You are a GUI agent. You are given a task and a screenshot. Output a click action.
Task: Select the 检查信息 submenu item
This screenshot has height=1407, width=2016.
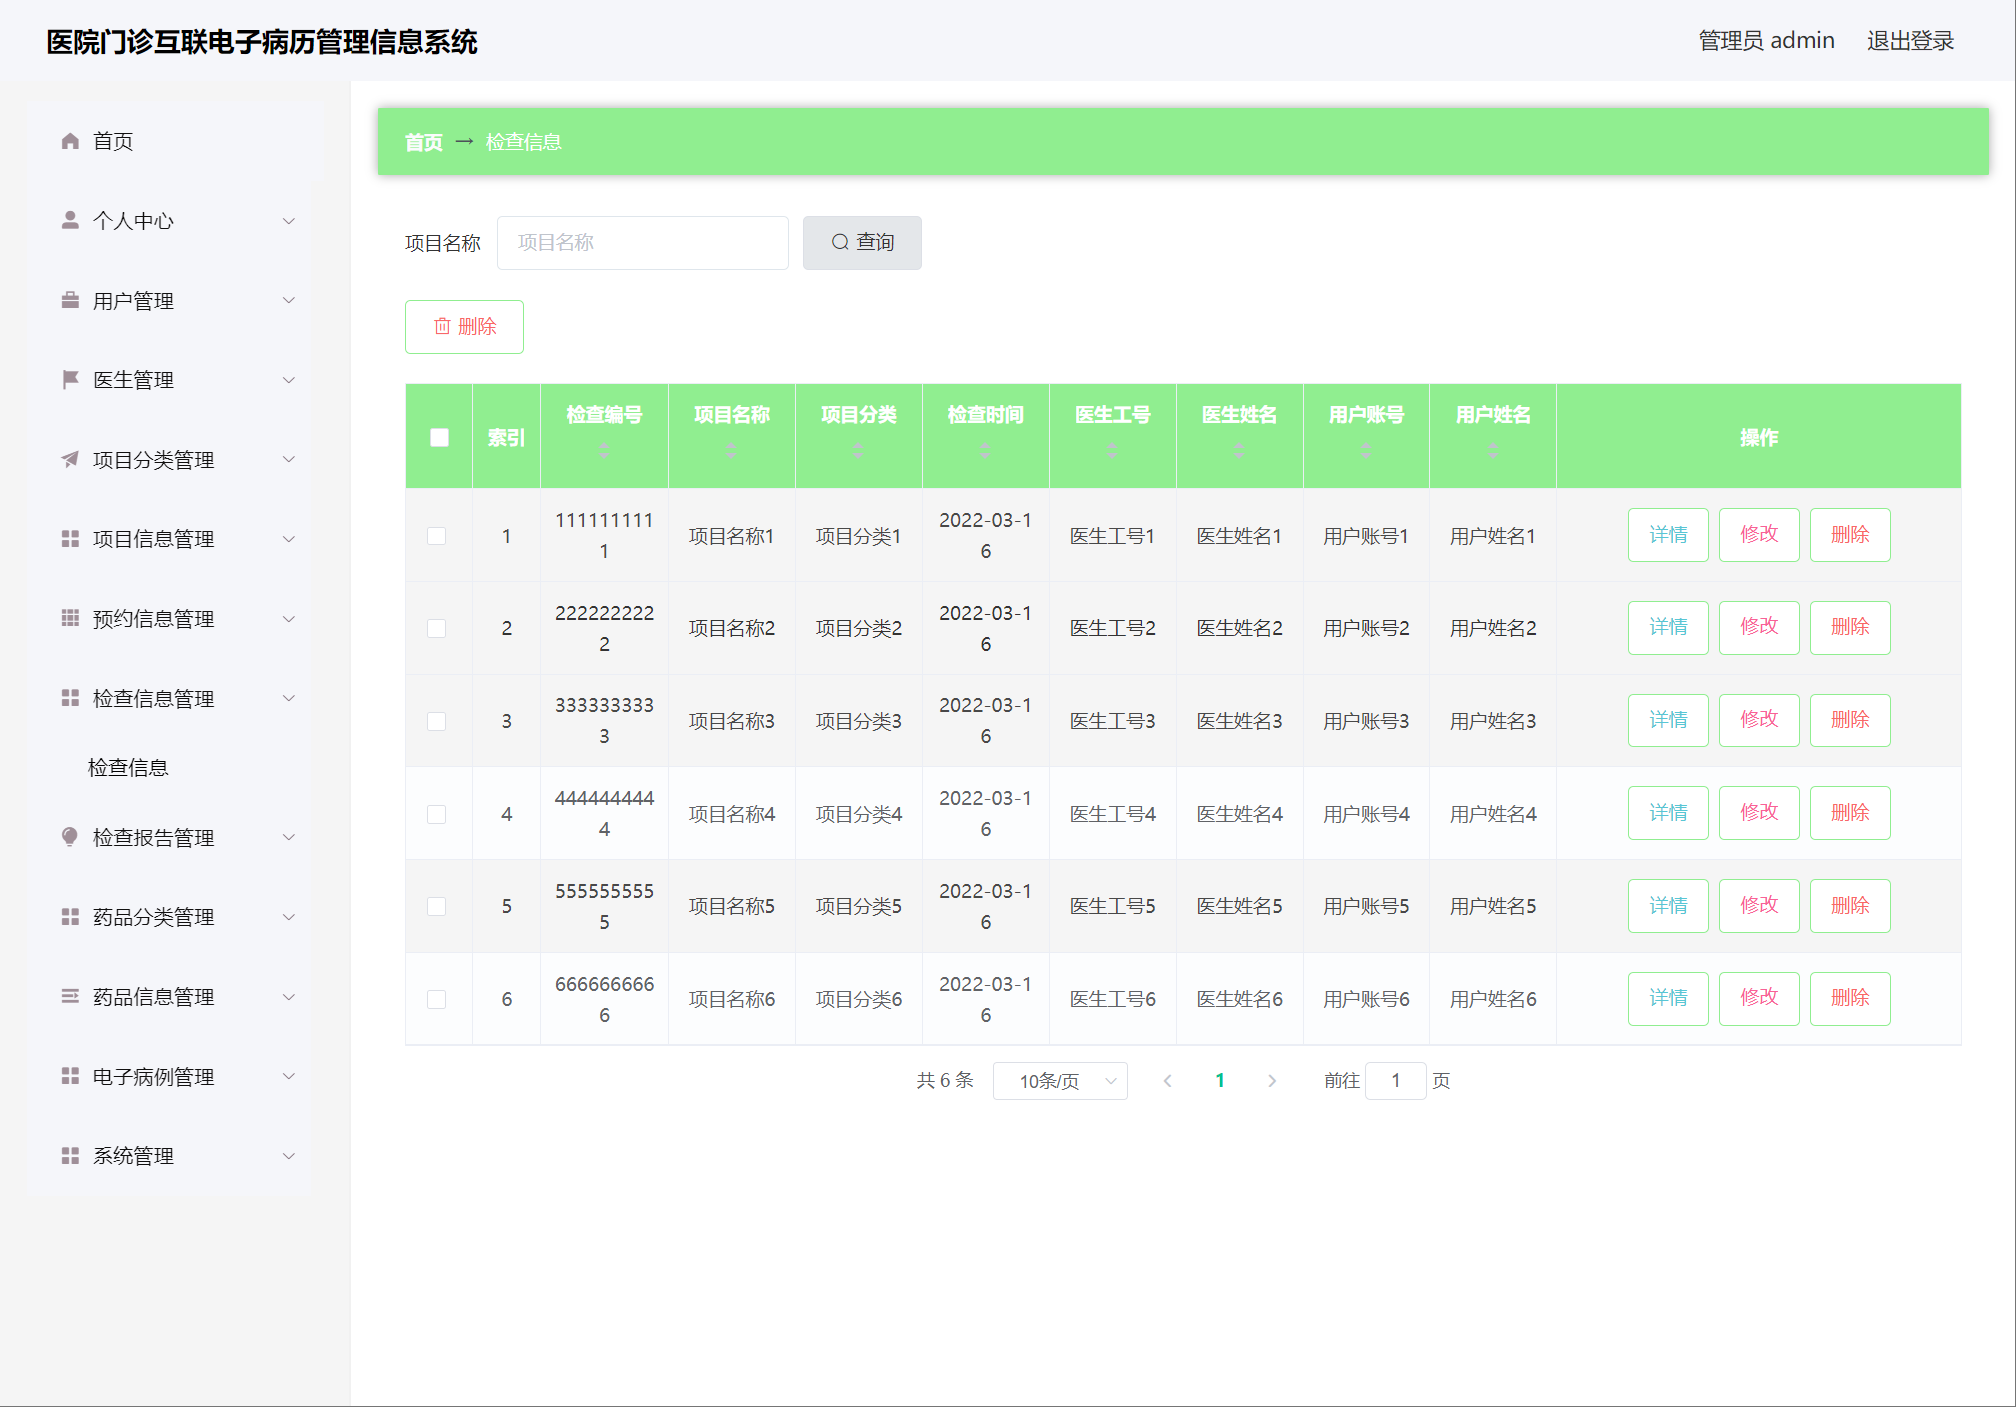click(129, 768)
